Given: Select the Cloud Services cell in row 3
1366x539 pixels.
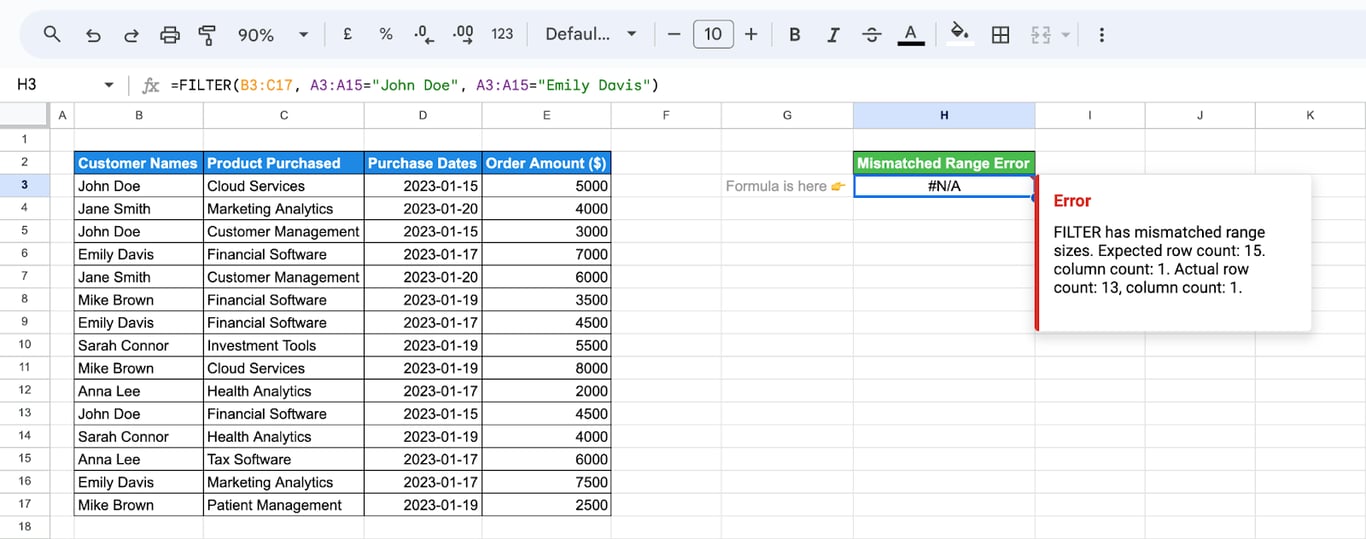Looking at the screenshot, I should coord(284,186).
